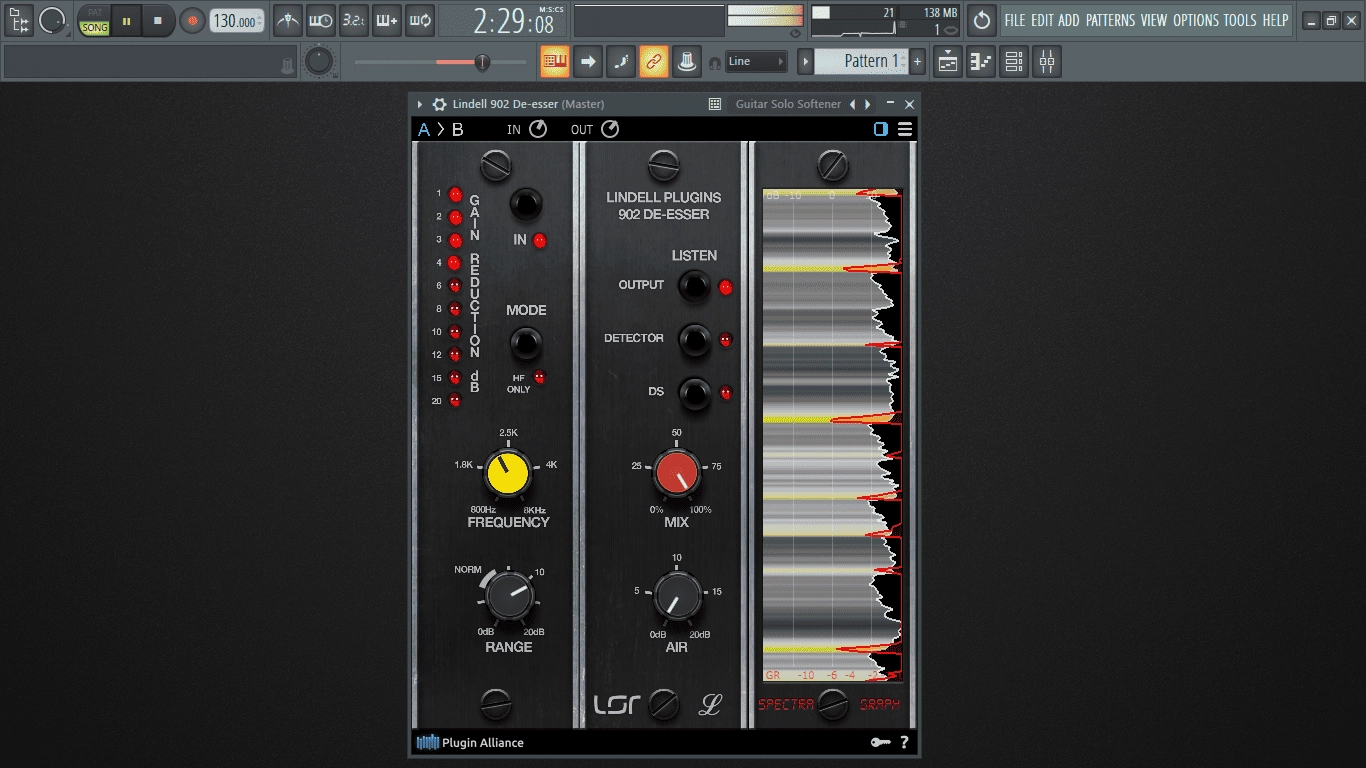
Task: Open the Mixer view icon
Action: pyautogui.click(x=1047, y=62)
